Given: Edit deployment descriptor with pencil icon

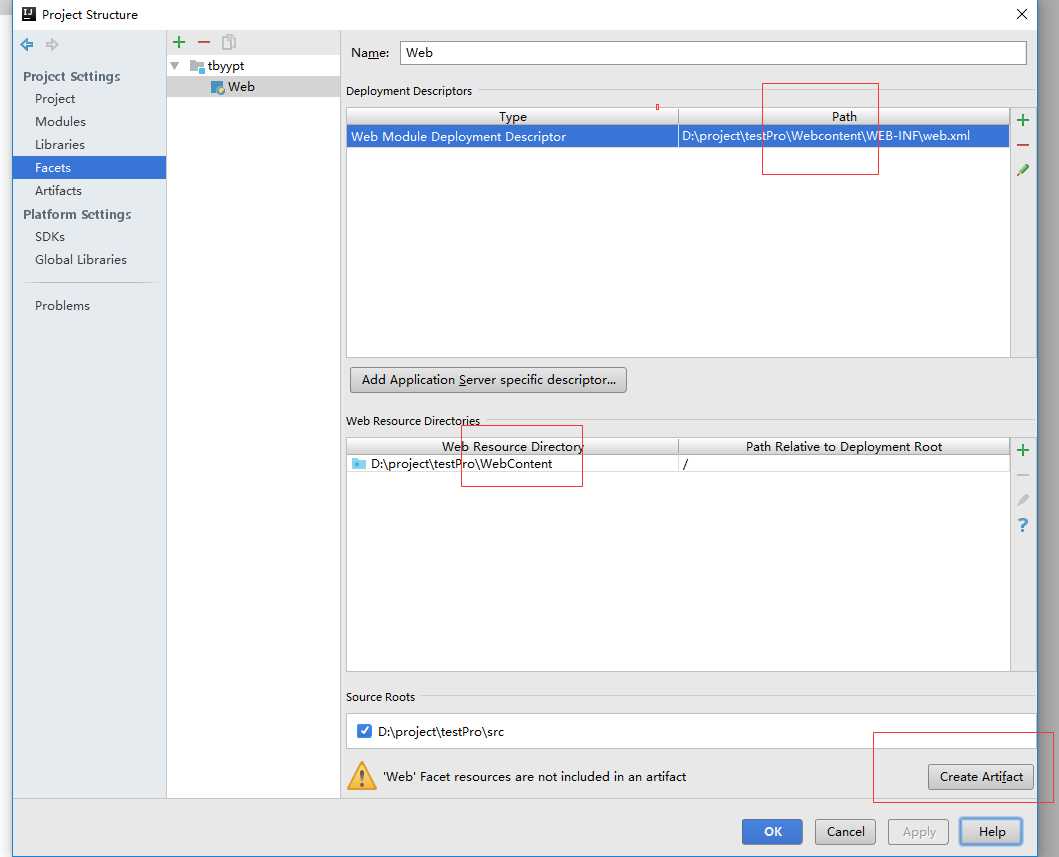Looking at the screenshot, I should pos(1023,170).
